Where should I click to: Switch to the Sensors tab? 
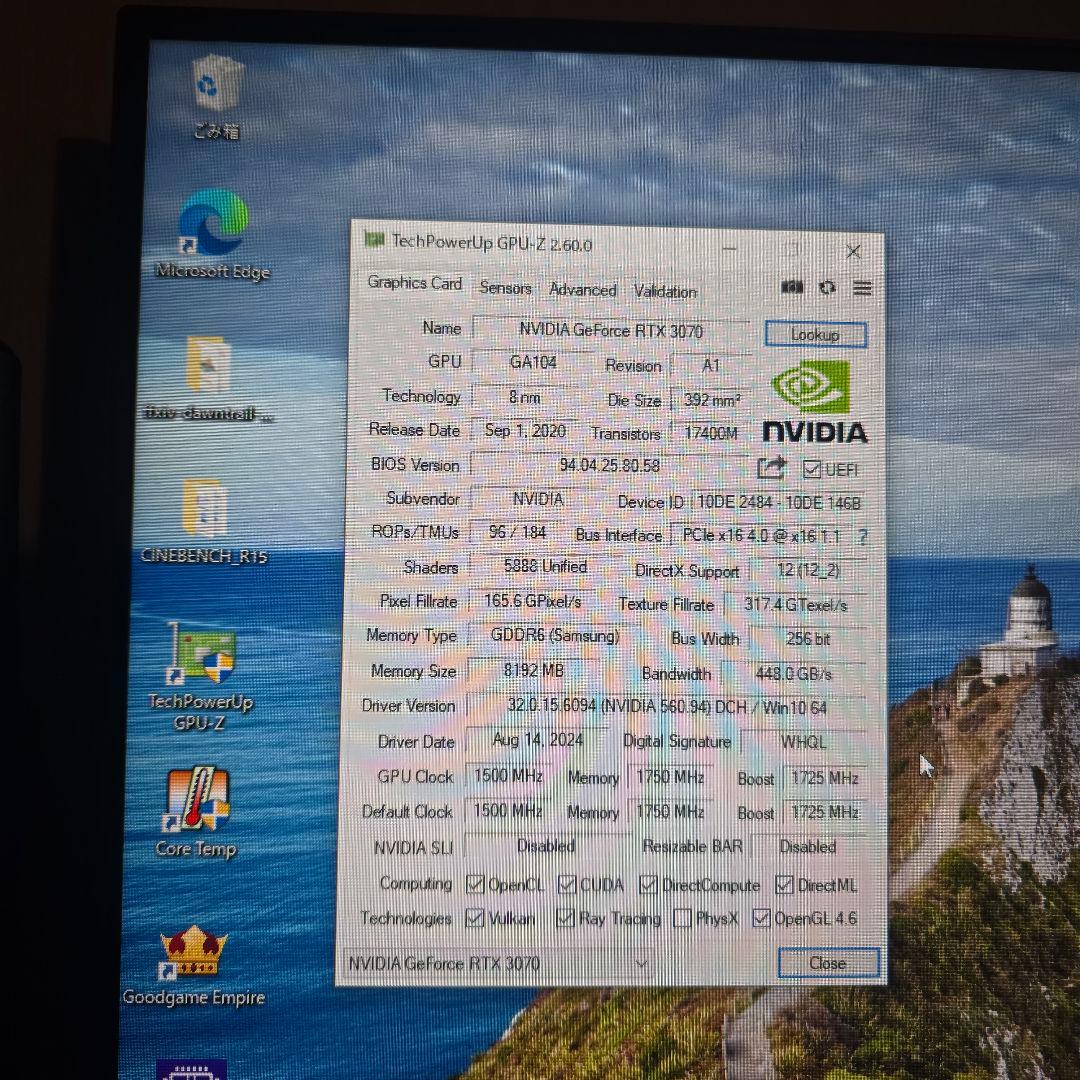[505, 288]
